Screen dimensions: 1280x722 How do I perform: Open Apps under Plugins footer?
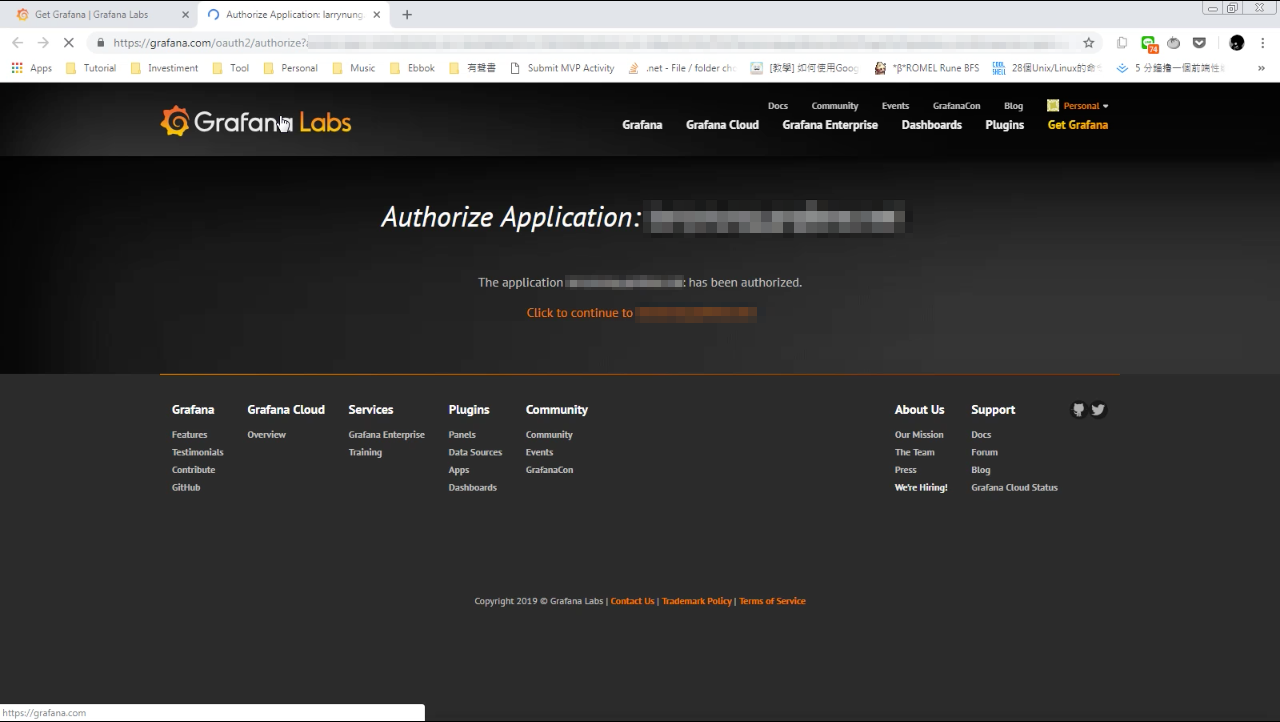[459, 470]
